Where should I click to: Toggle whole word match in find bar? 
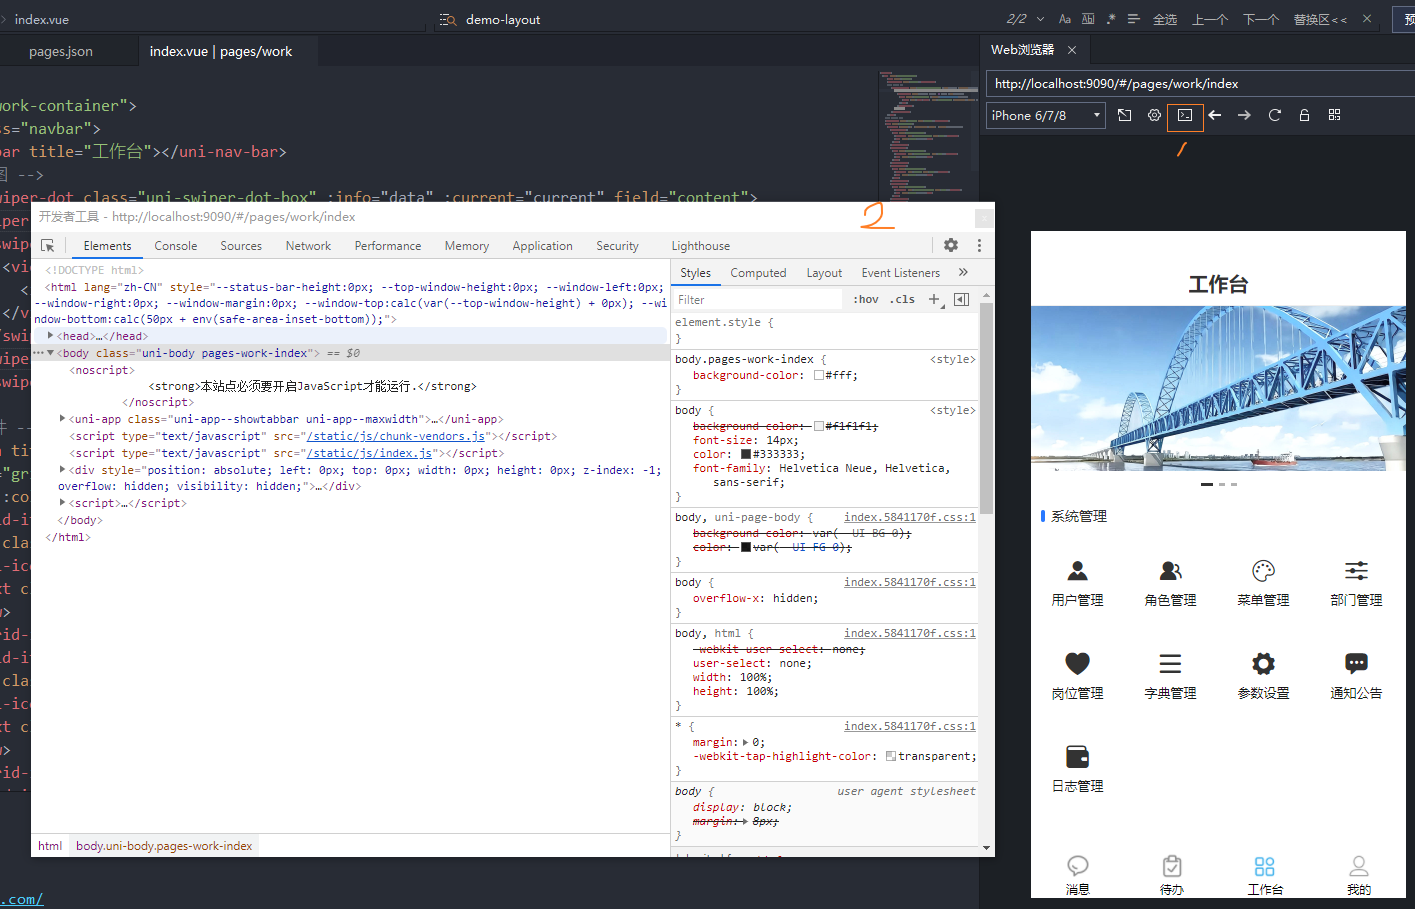pyautogui.click(x=1088, y=19)
